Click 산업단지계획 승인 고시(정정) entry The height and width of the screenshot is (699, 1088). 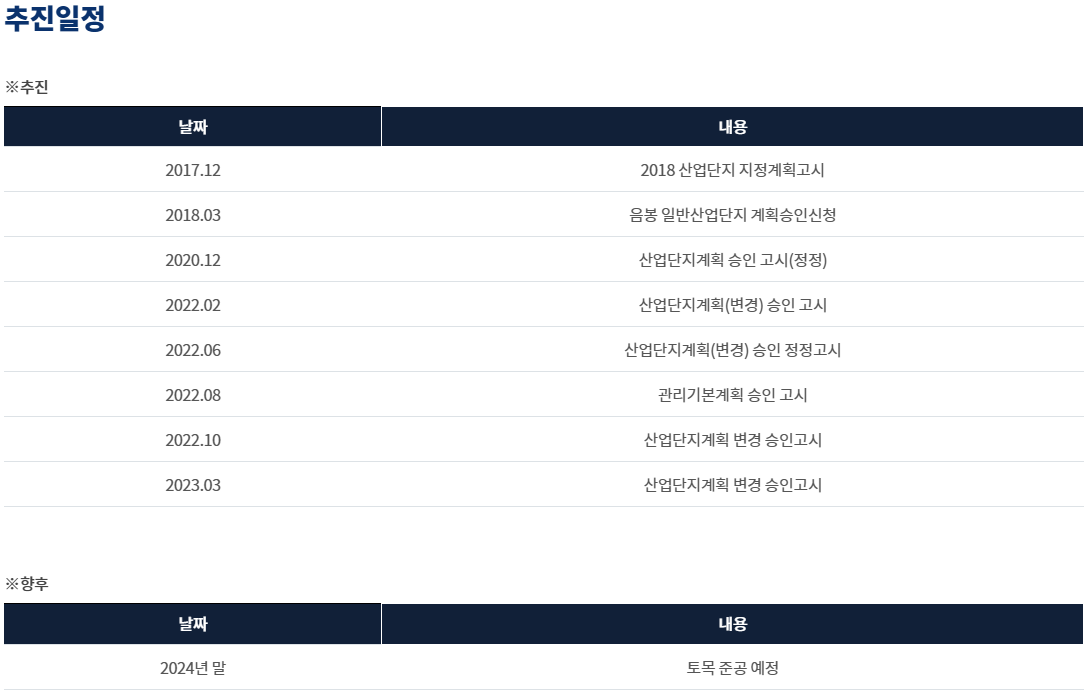point(732,260)
